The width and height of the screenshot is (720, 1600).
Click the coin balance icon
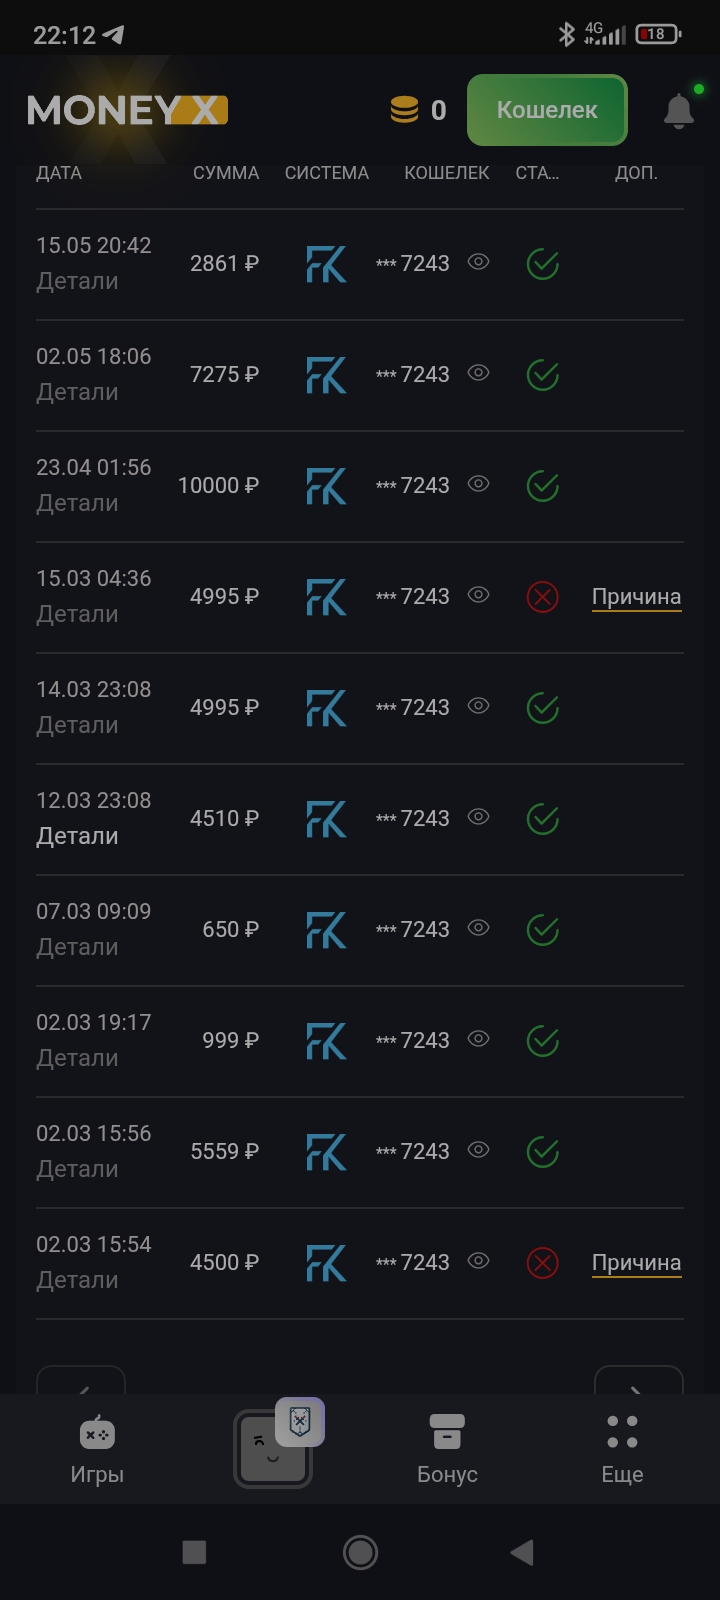(x=404, y=110)
